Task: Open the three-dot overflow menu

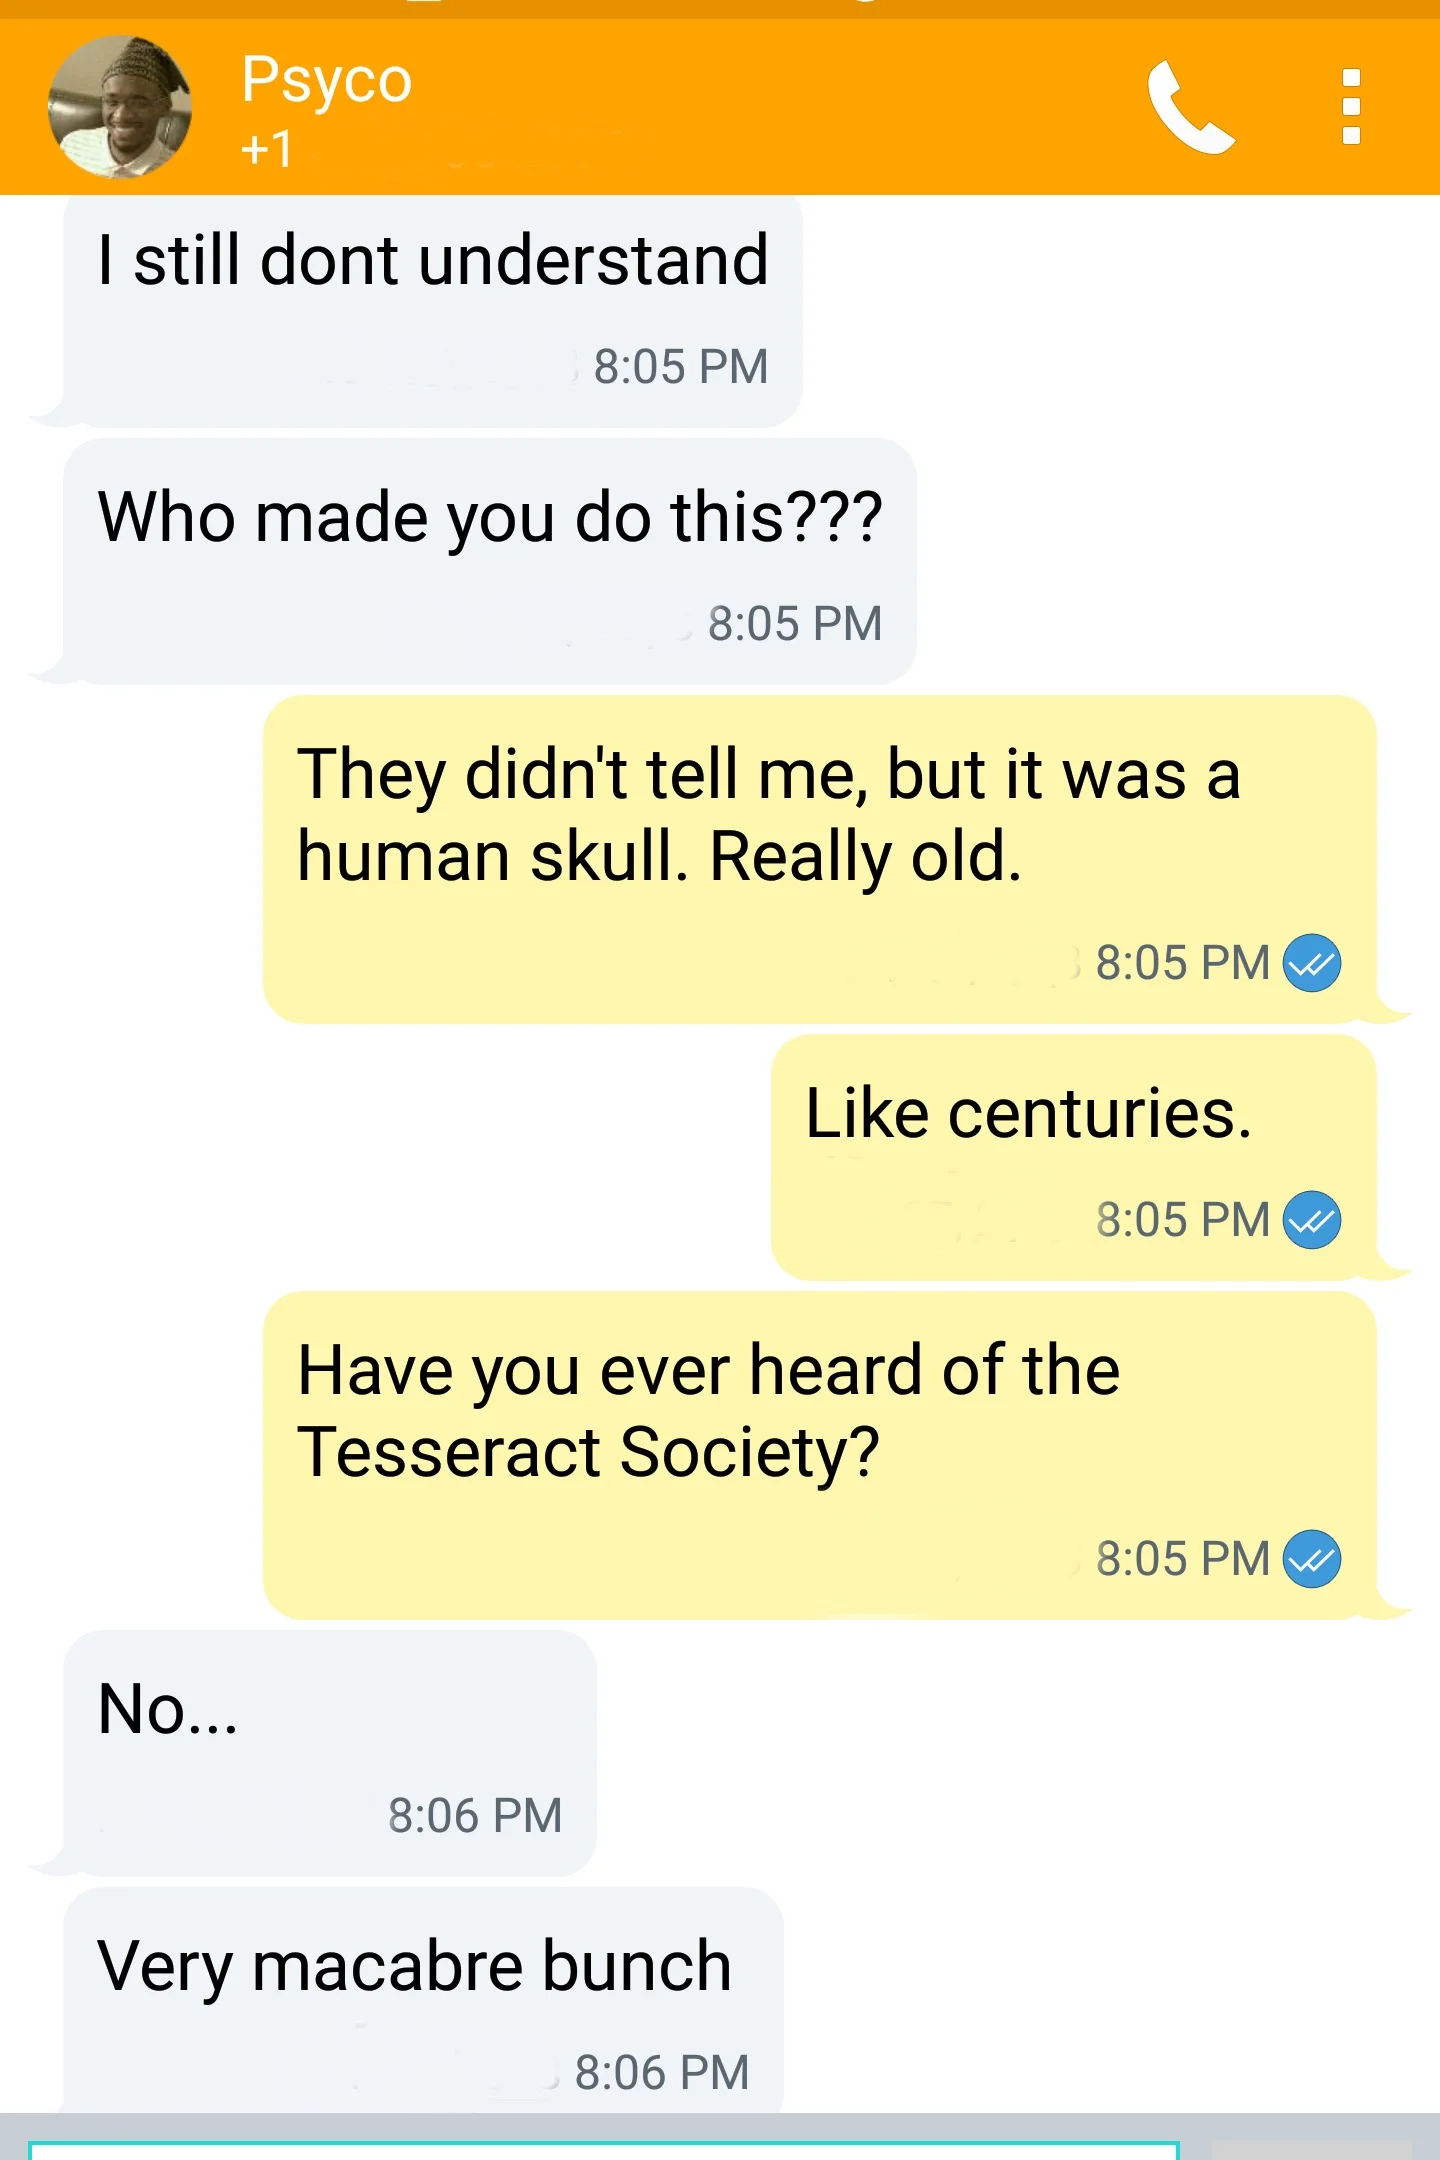Action: click(x=1351, y=107)
